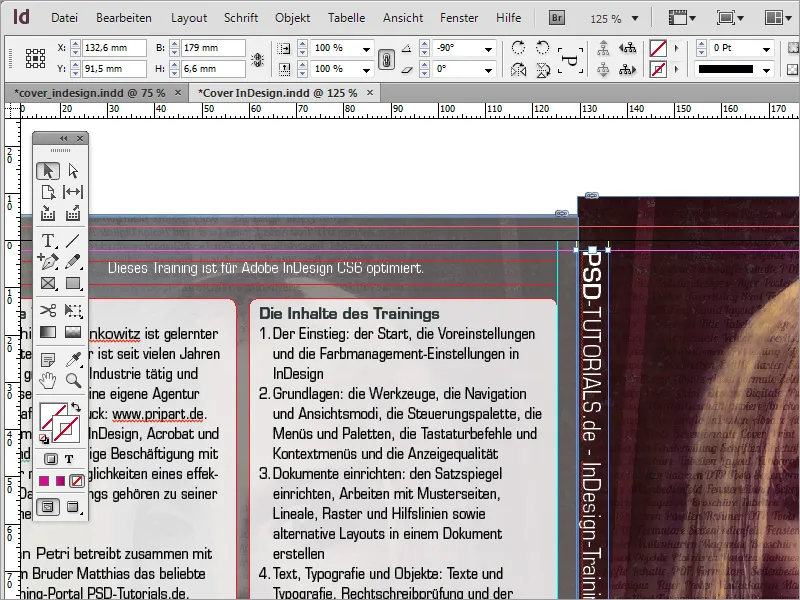The image size is (800, 600).
Task: Select the Pen tool
Action: click(x=48, y=261)
